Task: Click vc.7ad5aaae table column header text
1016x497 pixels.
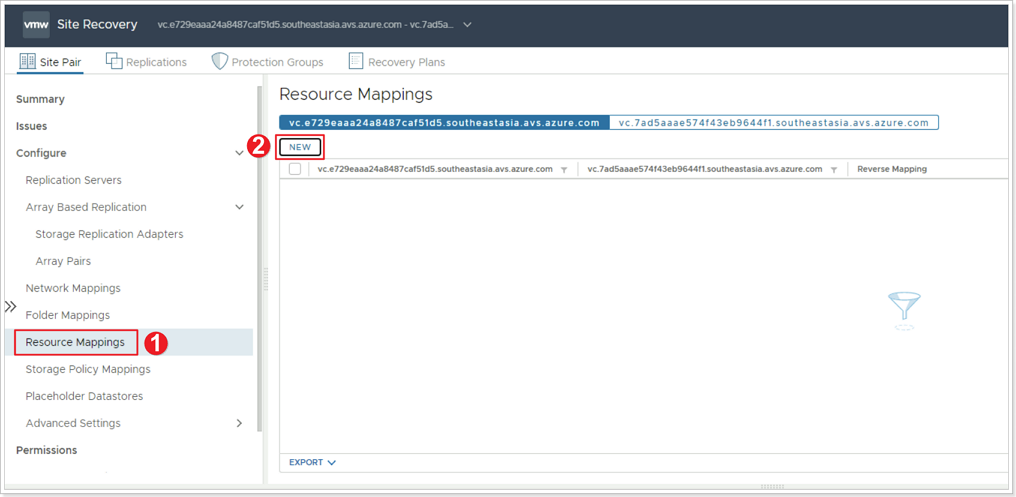Action: click(x=705, y=169)
